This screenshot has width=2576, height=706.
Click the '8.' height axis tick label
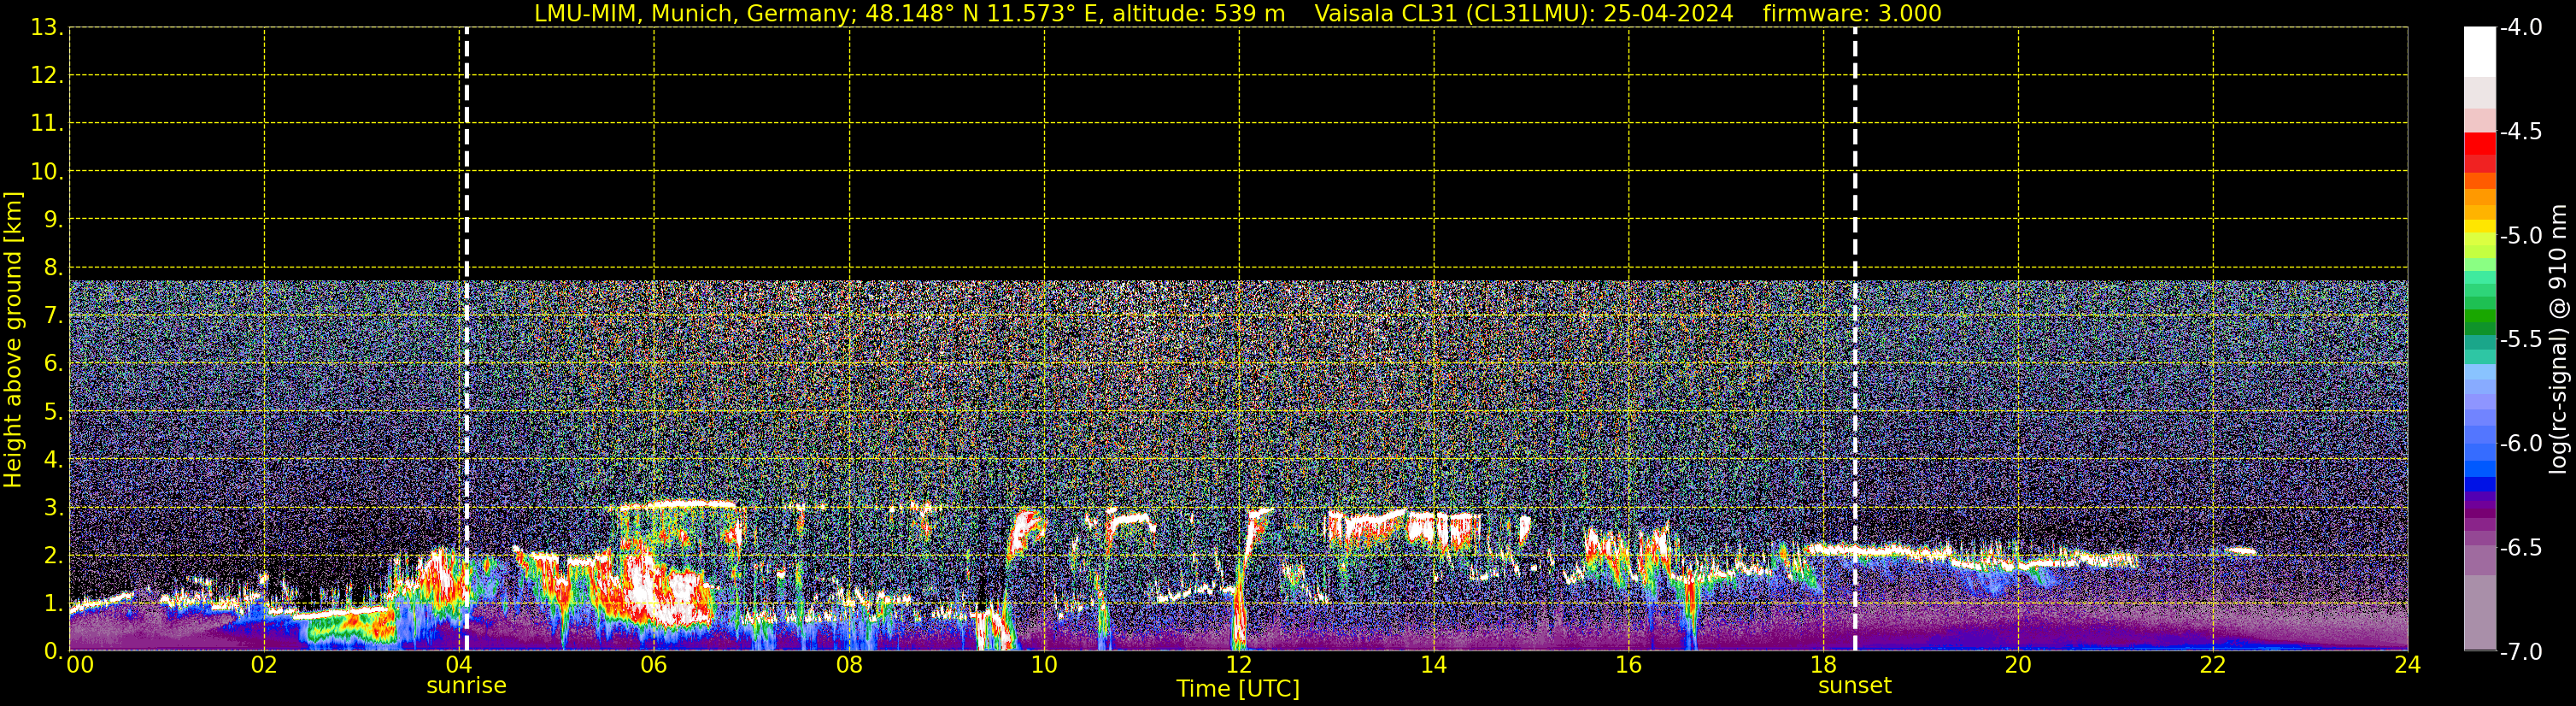tap(53, 268)
